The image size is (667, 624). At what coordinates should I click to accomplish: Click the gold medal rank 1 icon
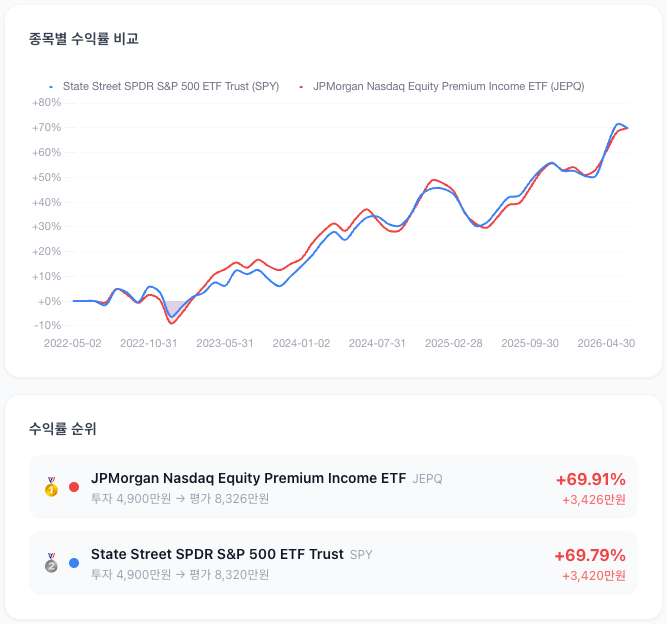(x=51, y=487)
